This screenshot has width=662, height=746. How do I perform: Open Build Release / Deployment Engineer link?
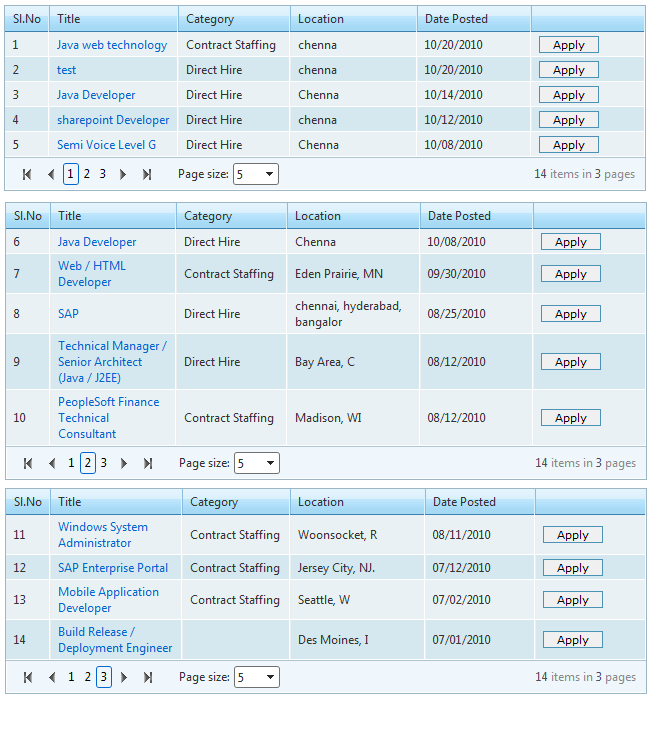(x=115, y=640)
